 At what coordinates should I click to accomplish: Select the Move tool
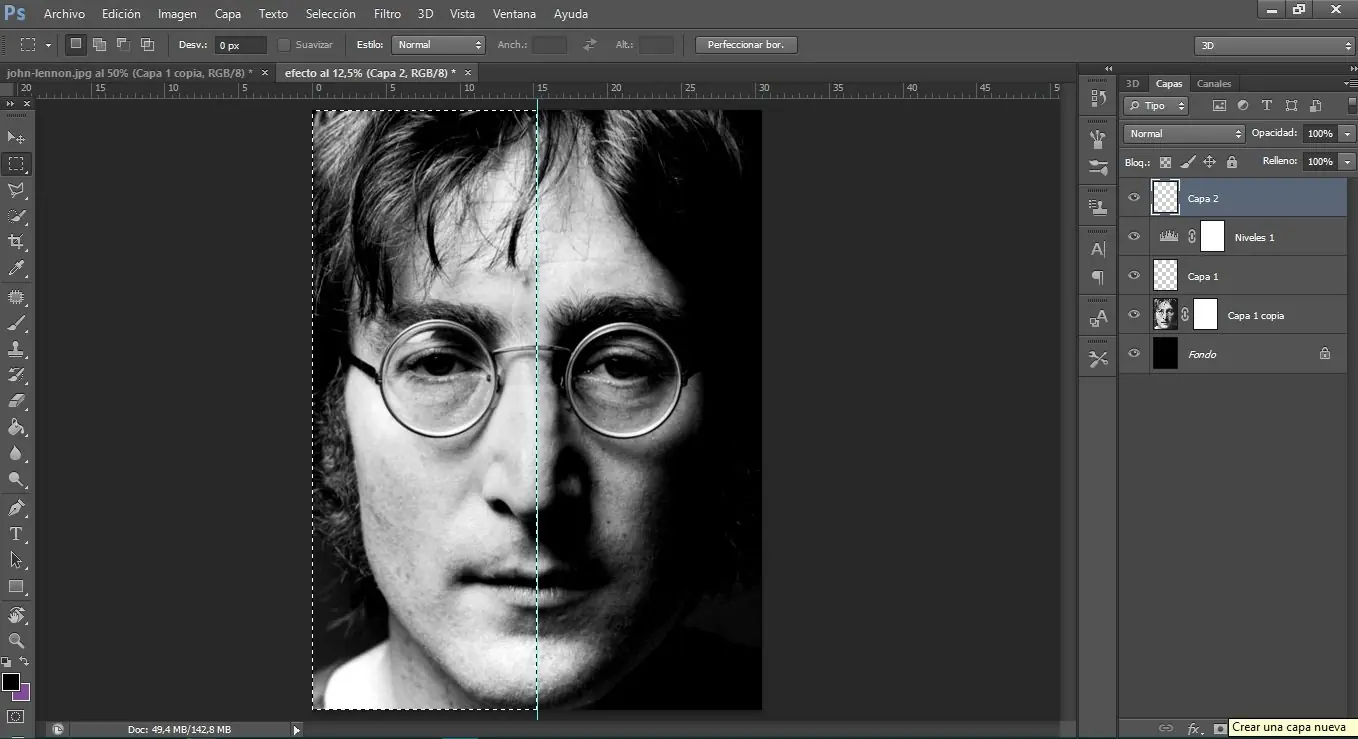coord(16,136)
